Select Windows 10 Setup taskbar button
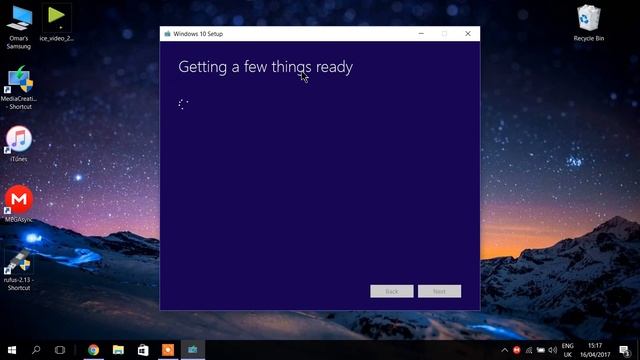 tap(193, 350)
